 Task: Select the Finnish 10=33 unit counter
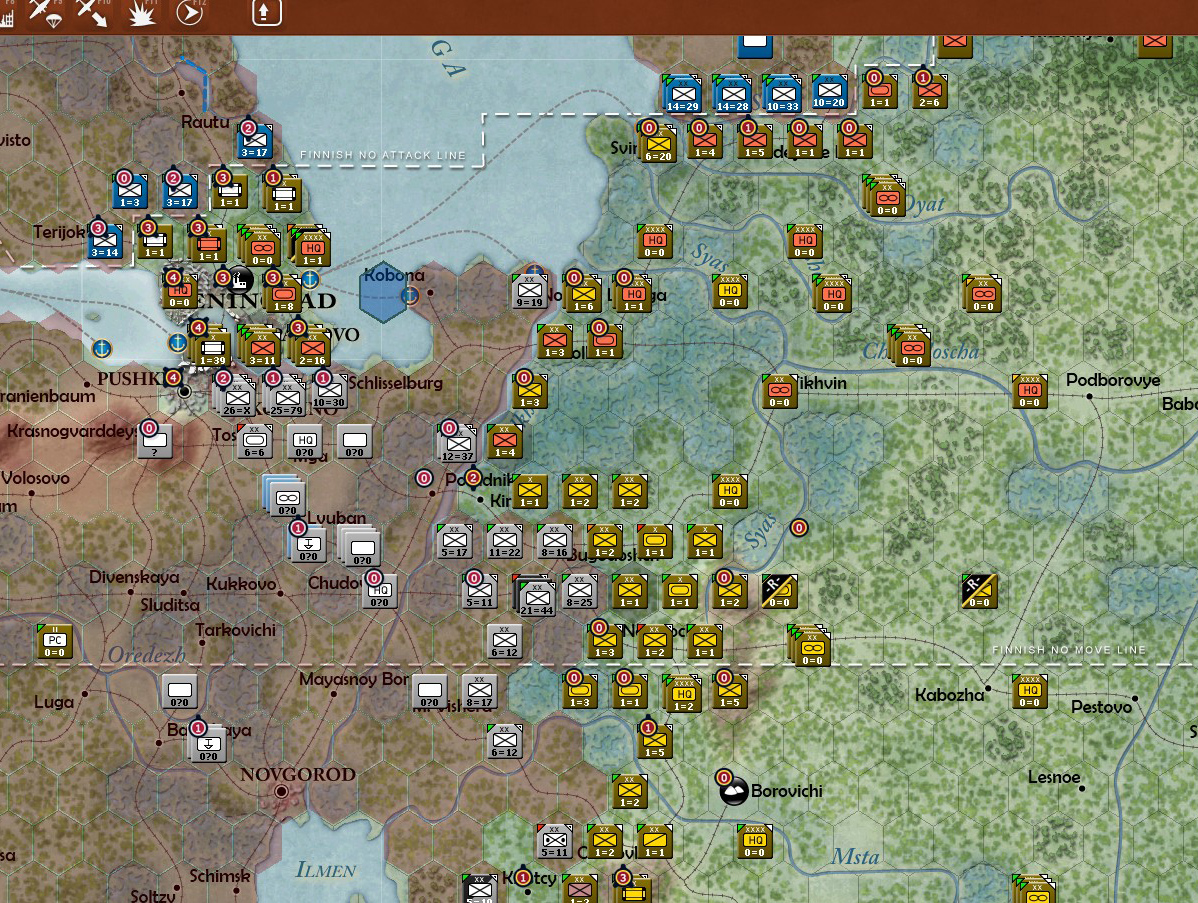pyautogui.click(x=782, y=95)
